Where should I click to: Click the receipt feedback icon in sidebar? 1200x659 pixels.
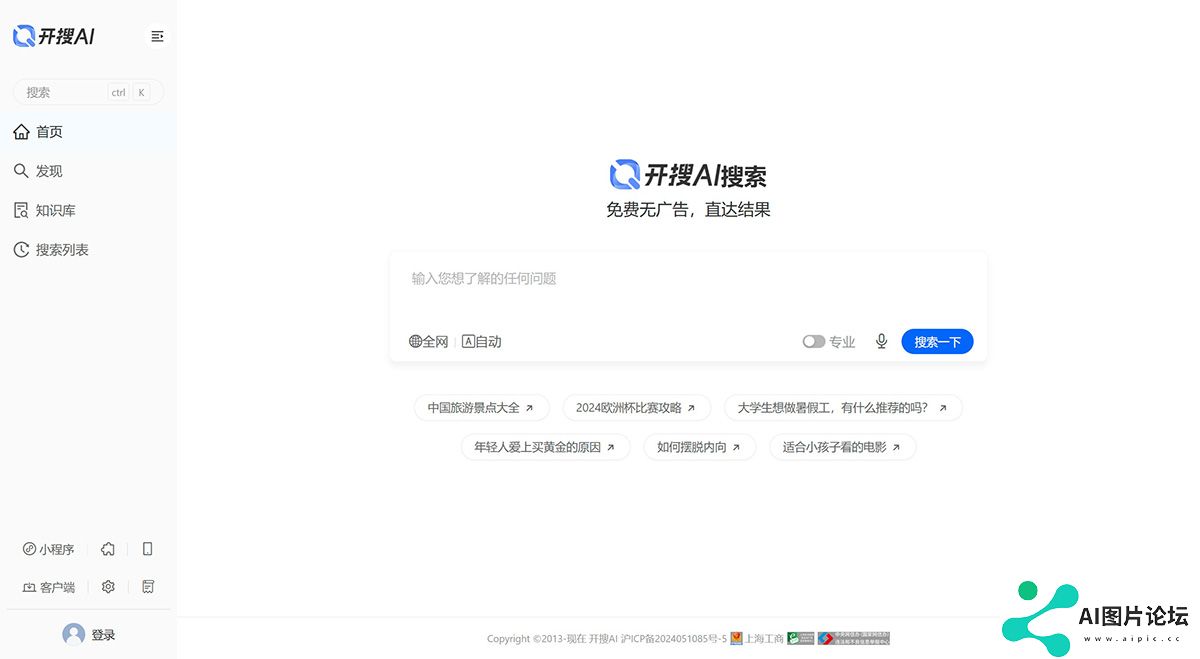148,587
